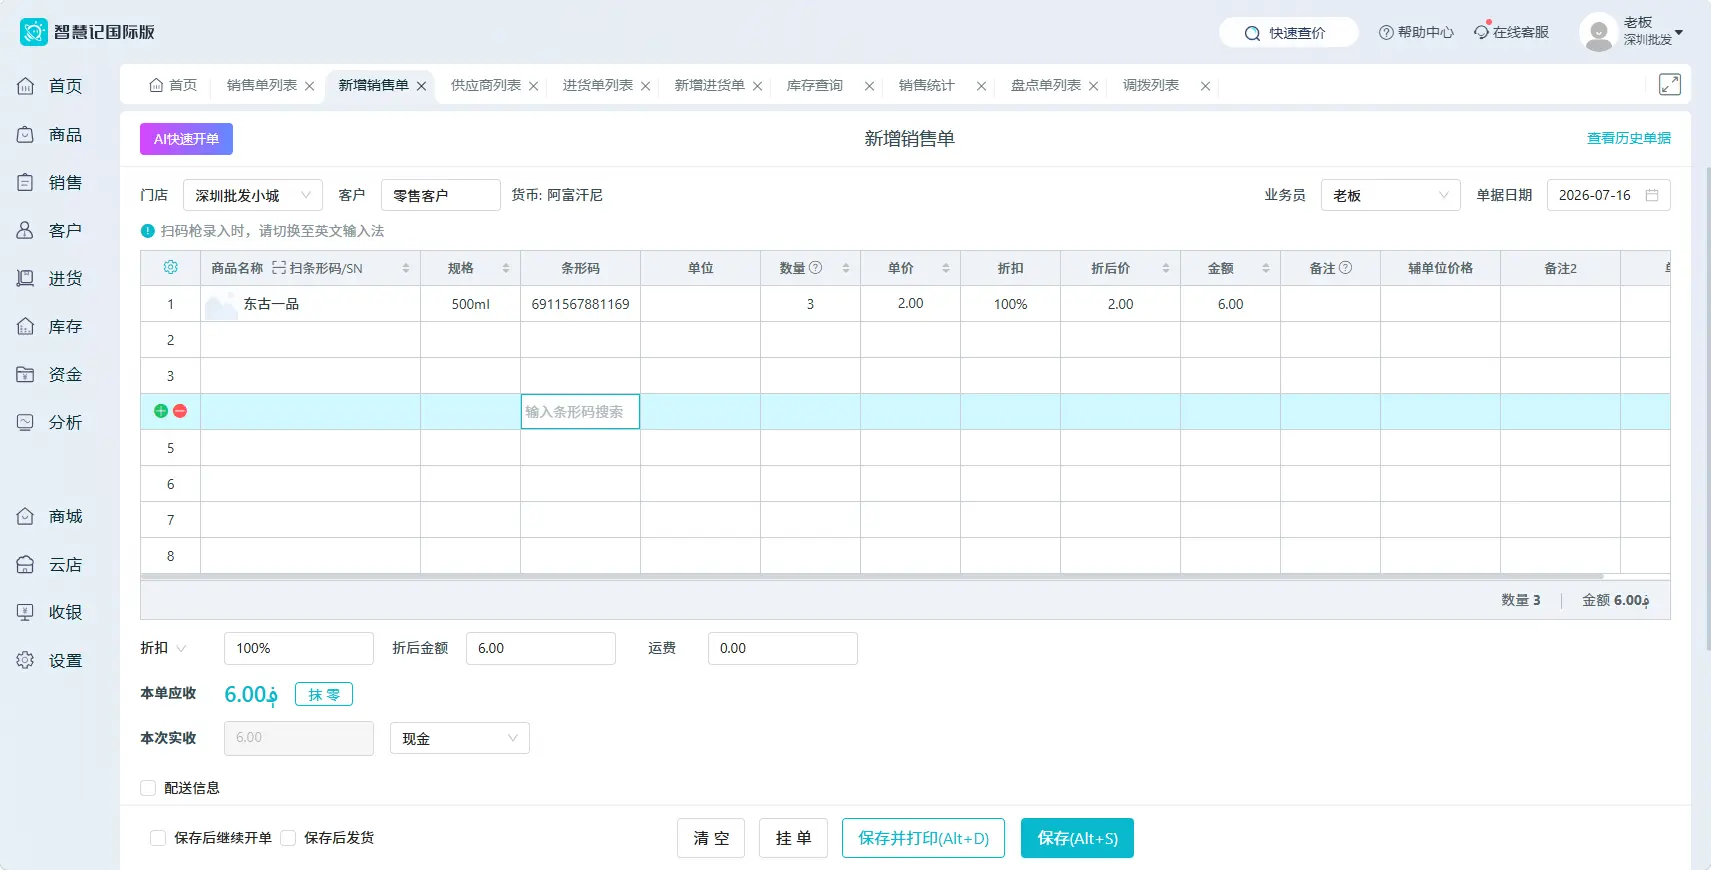
Task: Switch to the 销售单列表 tab
Action: tap(262, 86)
